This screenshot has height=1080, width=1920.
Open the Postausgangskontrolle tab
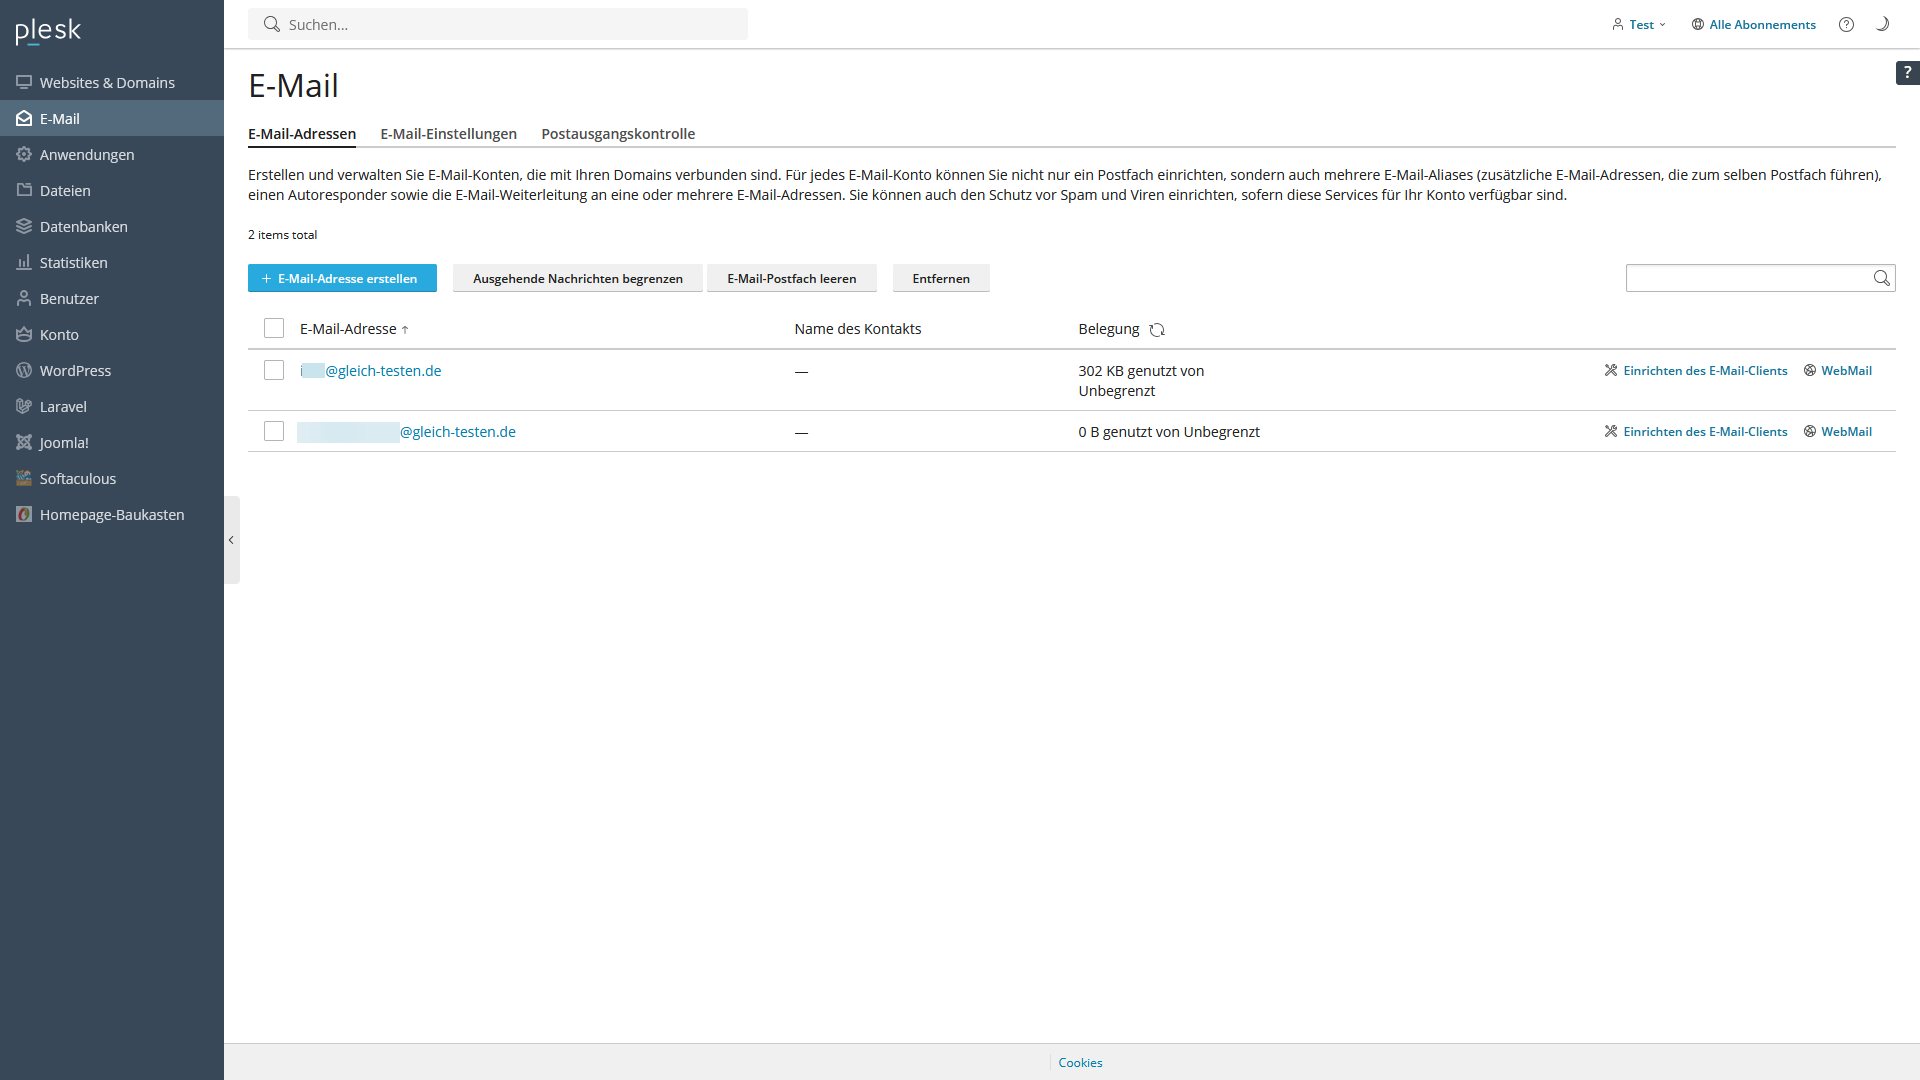pyautogui.click(x=618, y=133)
